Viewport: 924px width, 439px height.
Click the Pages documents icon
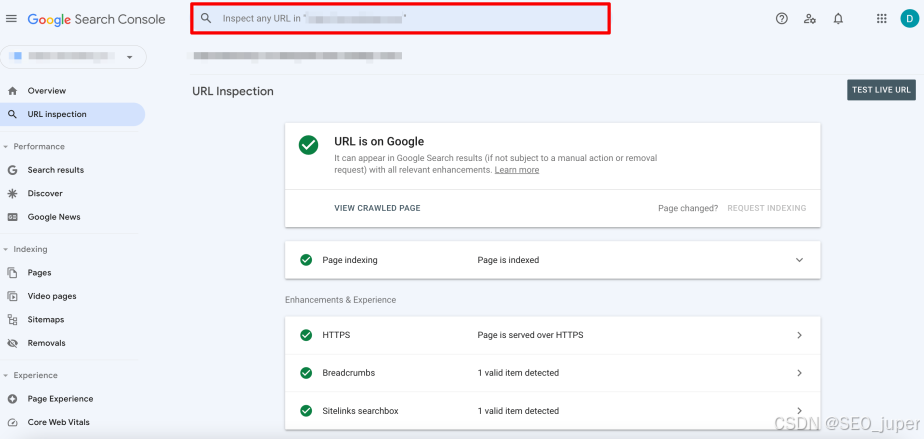12,273
